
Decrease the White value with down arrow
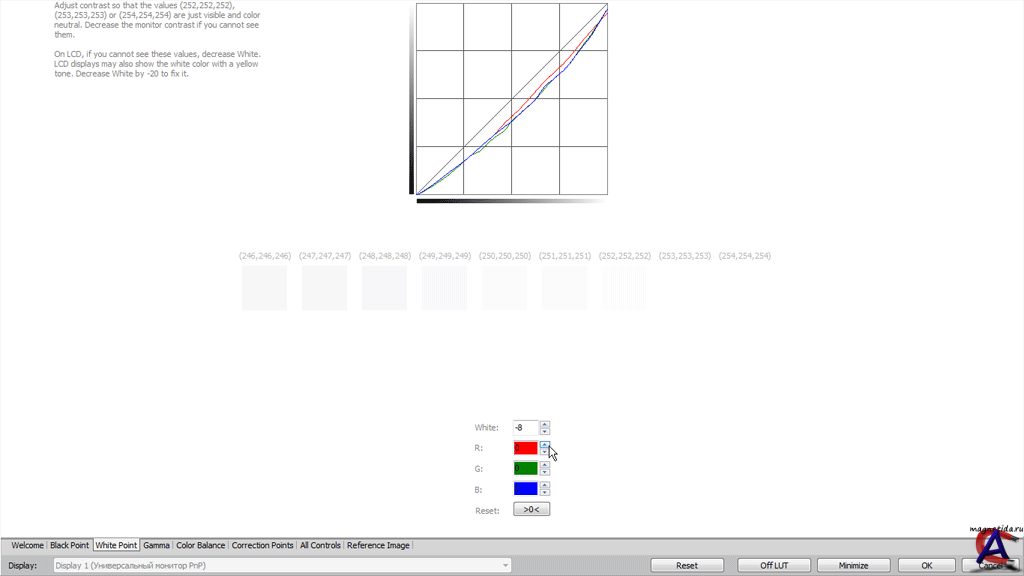pos(545,431)
